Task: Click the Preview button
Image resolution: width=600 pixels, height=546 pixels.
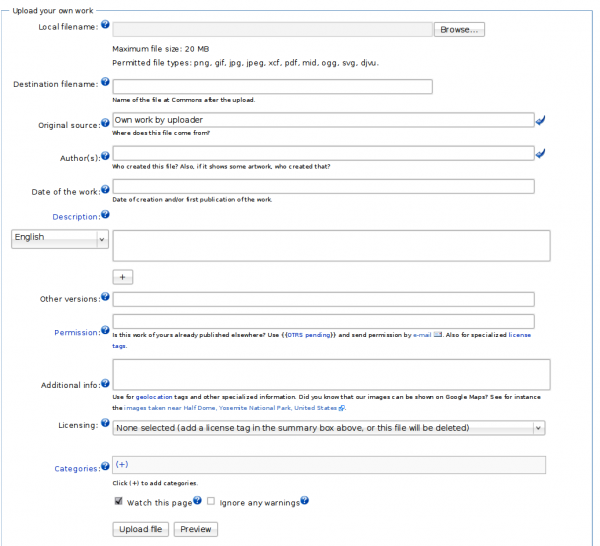Action: point(196,529)
